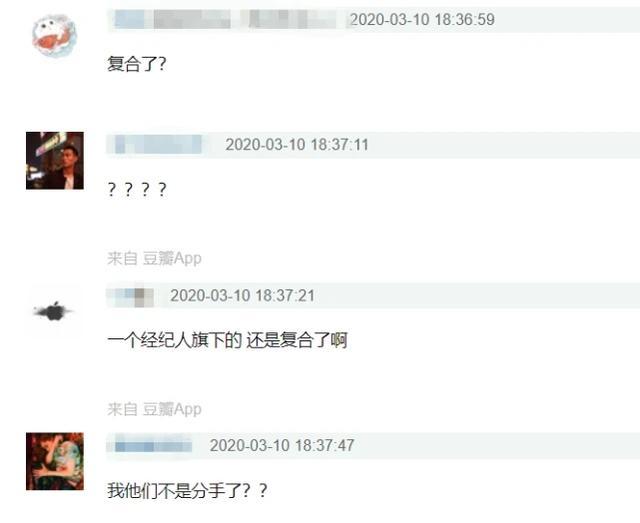The image size is (640, 523).
Task: Click the timestamp 2020-03-10 18:37:47
Action: click(x=282, y=445)
